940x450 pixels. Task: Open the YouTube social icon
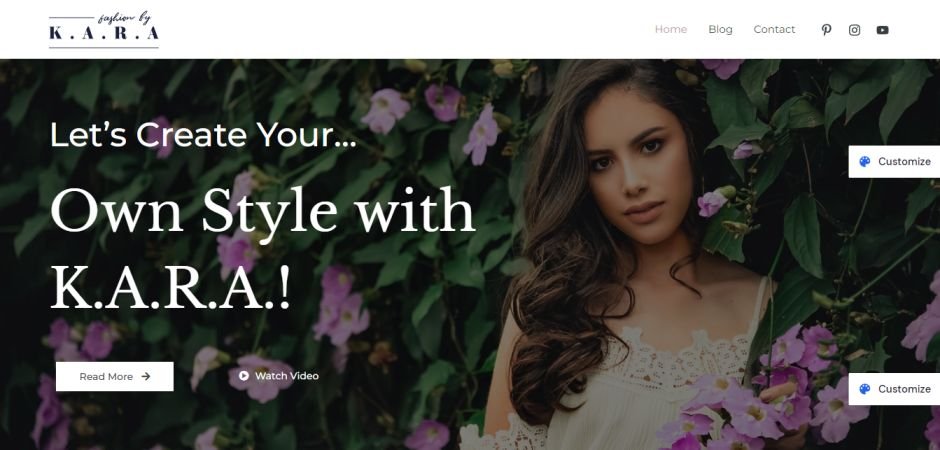(x=882, y=30)
